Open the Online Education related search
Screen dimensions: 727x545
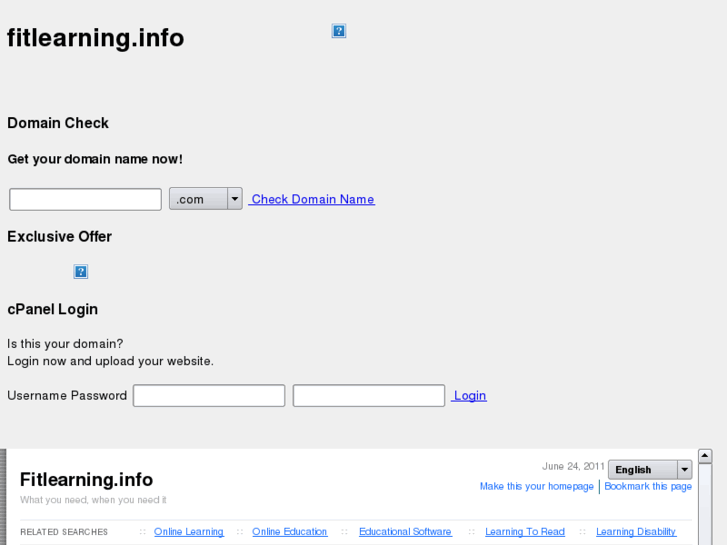[x=290, y=532]
